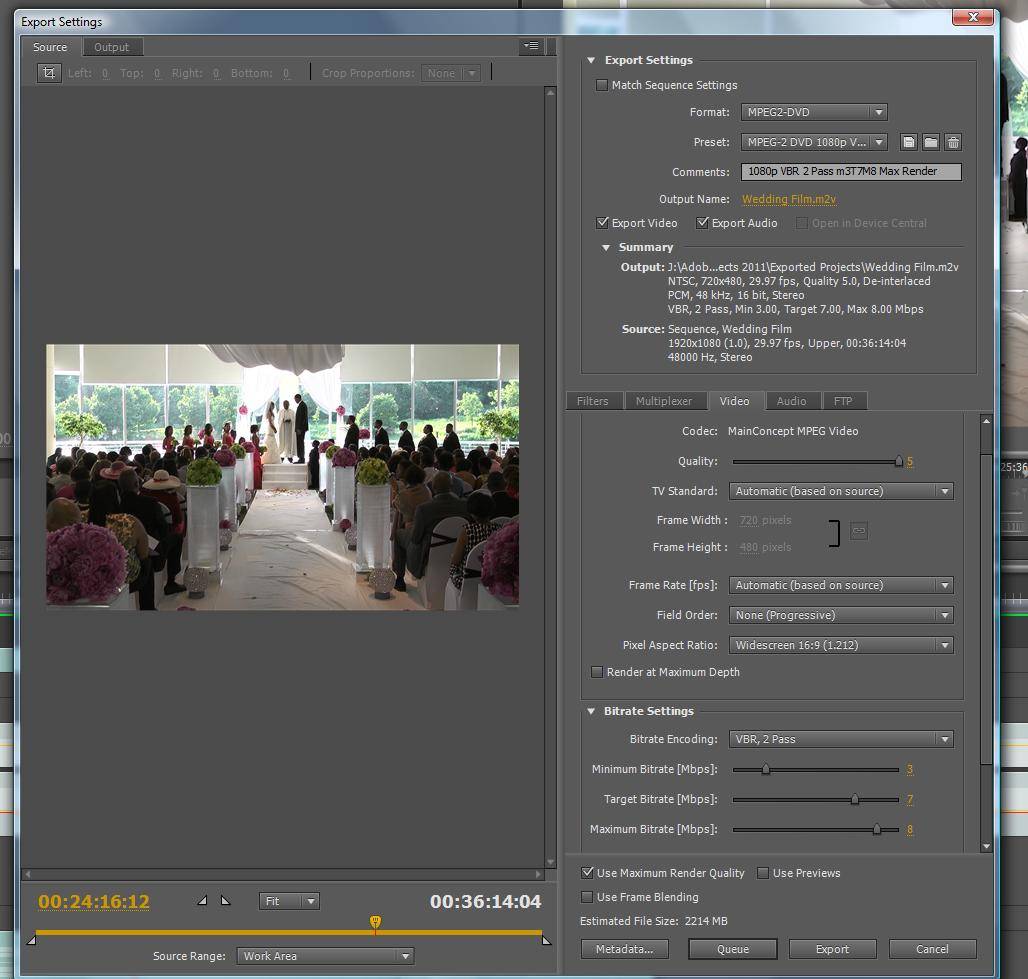Select the Video tab
This screenshot has width=1028, height=979.
734,401
